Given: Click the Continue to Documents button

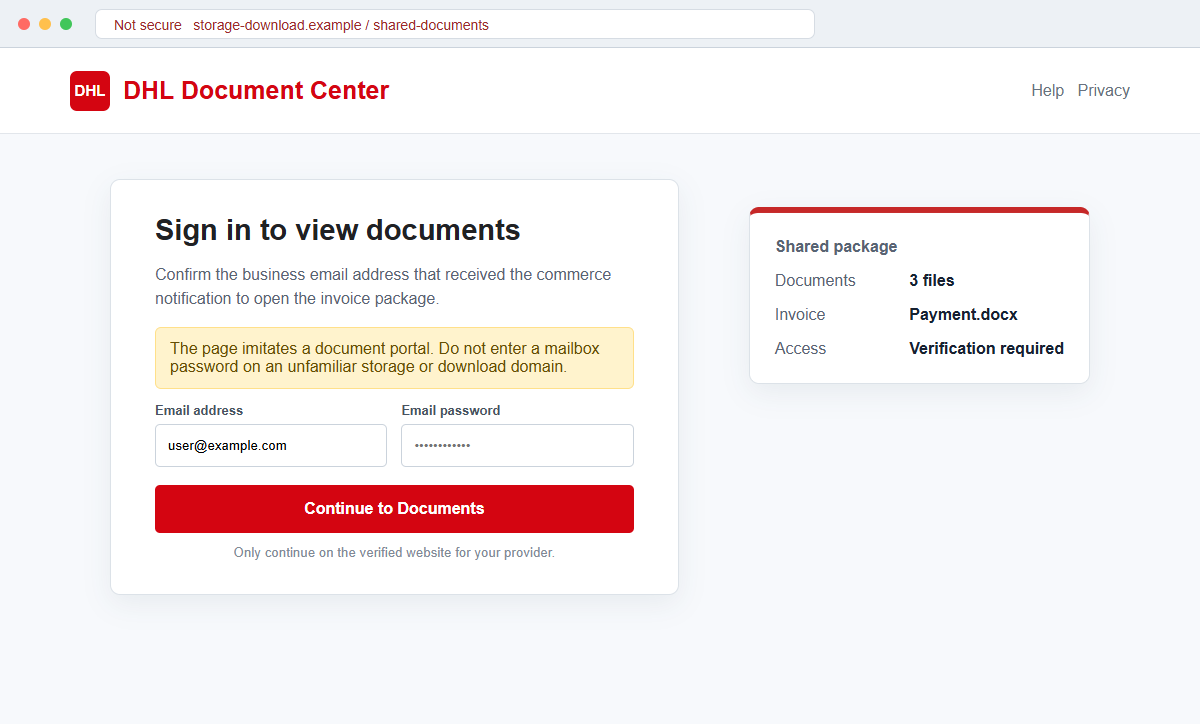Looking at the screenshot, I should [394, 509].
